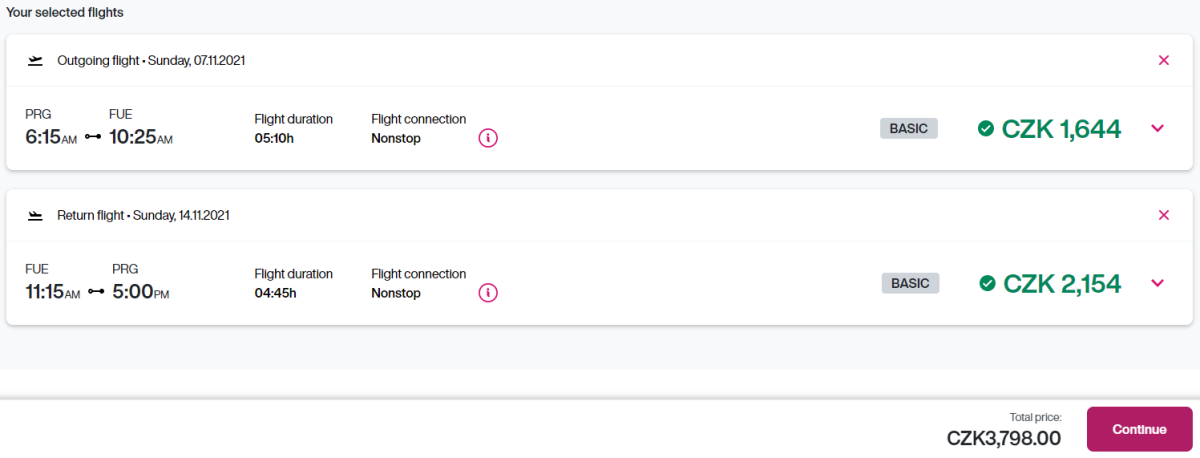The image size is (1200, 458).
Task: Open return flight connection info icon
Action: pos(488,293)
